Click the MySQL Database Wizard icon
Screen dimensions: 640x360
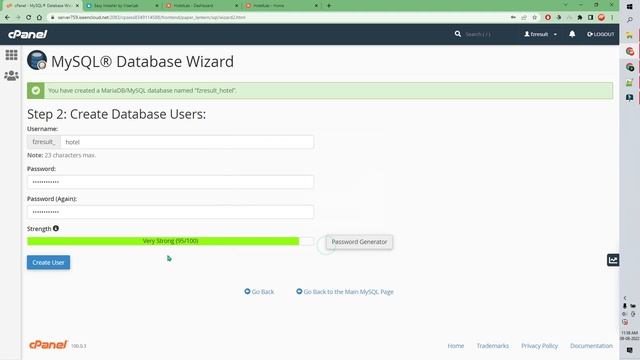pos(37,60)
